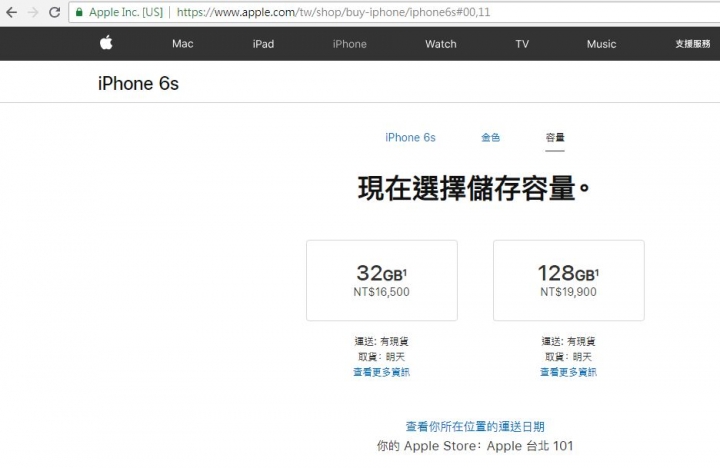Reload the page with the refresh icon
The image size is (720, 468).
point(55,12)
